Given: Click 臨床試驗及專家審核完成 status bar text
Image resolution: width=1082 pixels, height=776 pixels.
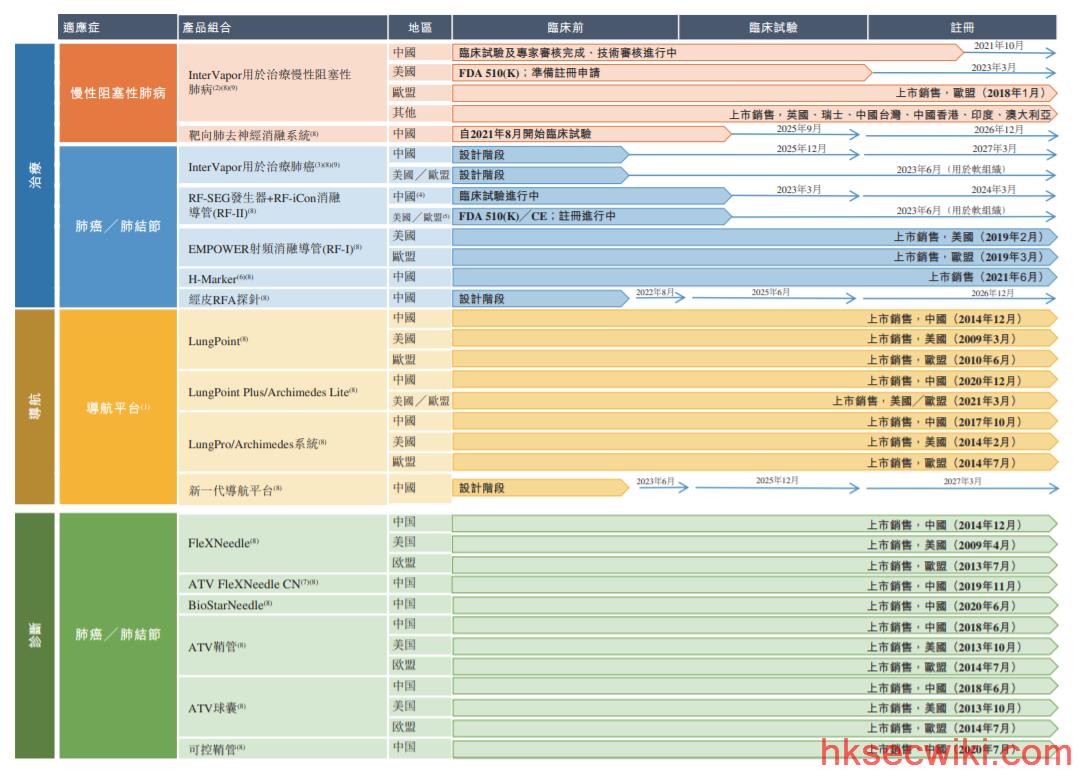Looking at the screenshot, I should [x=567, y=52].
